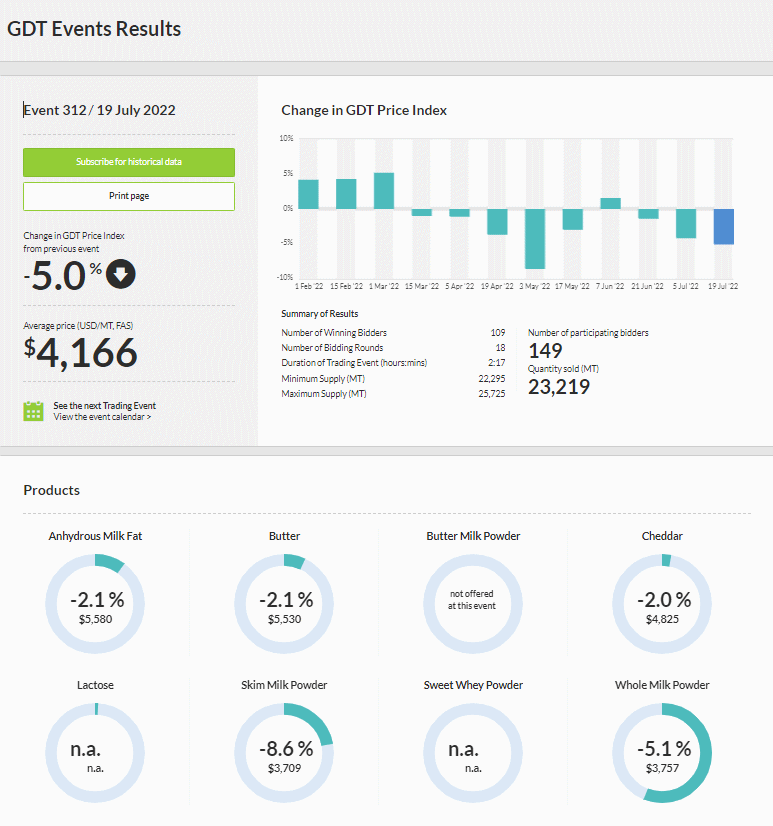Click the Change in GDT Price Index chart title
This screenshot has height=826, width=773.
pyautogui.click(x=364, y=111)
